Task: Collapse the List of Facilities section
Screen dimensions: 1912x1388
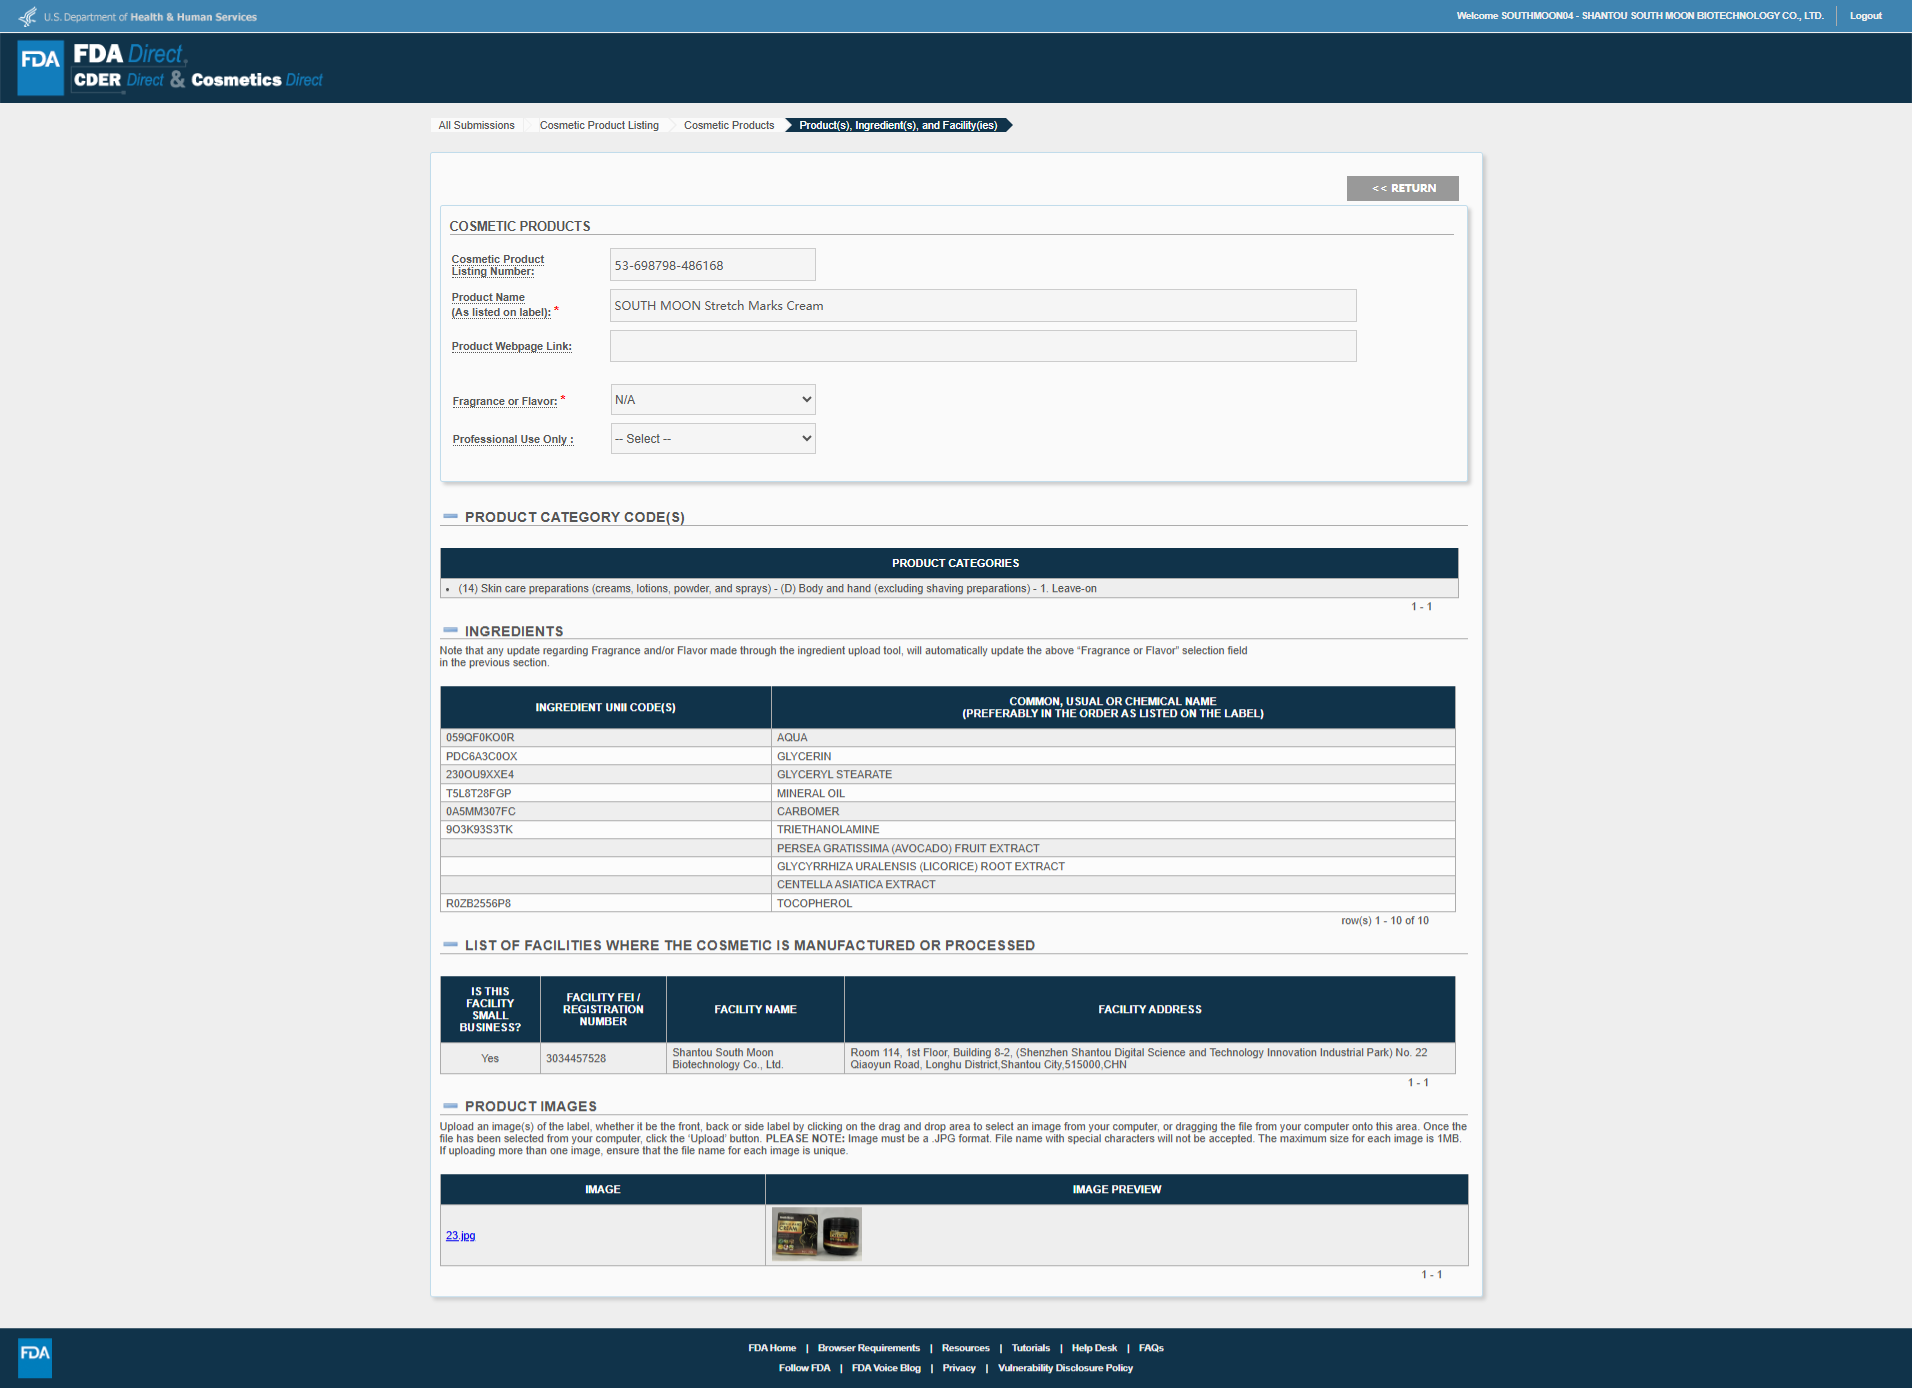Action: click(x=450, y=945)
